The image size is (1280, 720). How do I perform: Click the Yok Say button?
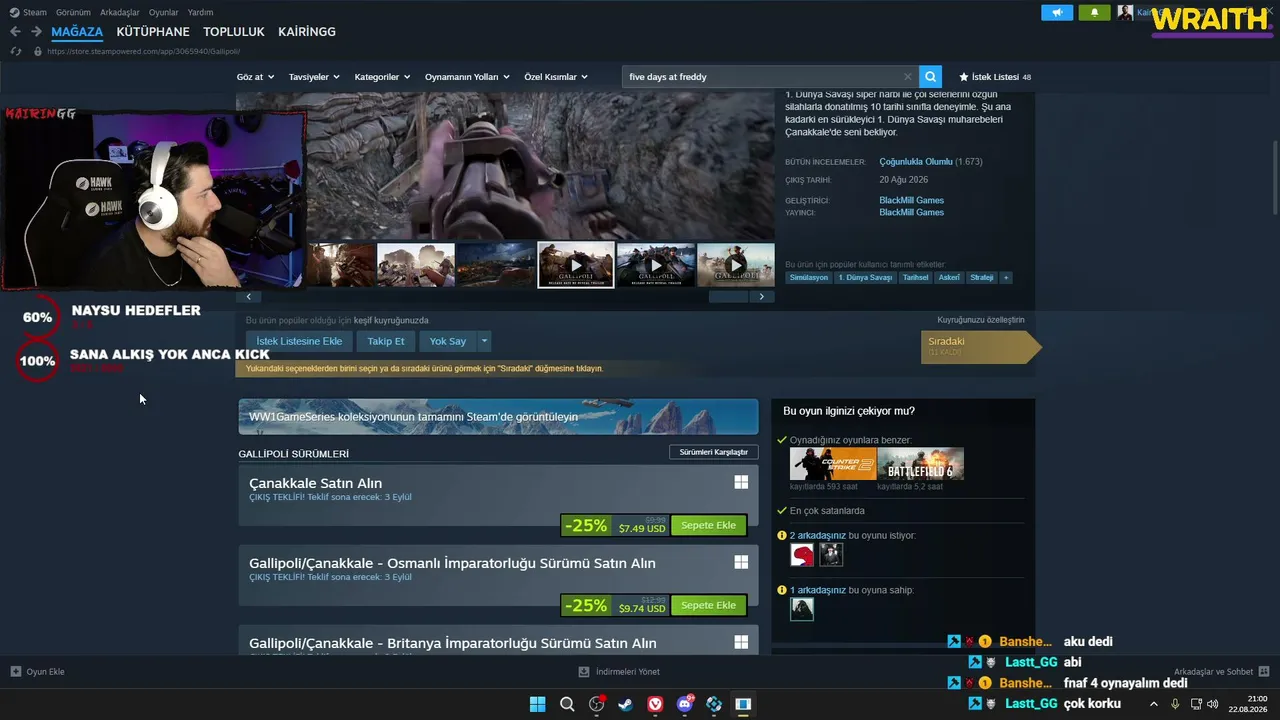[x=448, y=341]
